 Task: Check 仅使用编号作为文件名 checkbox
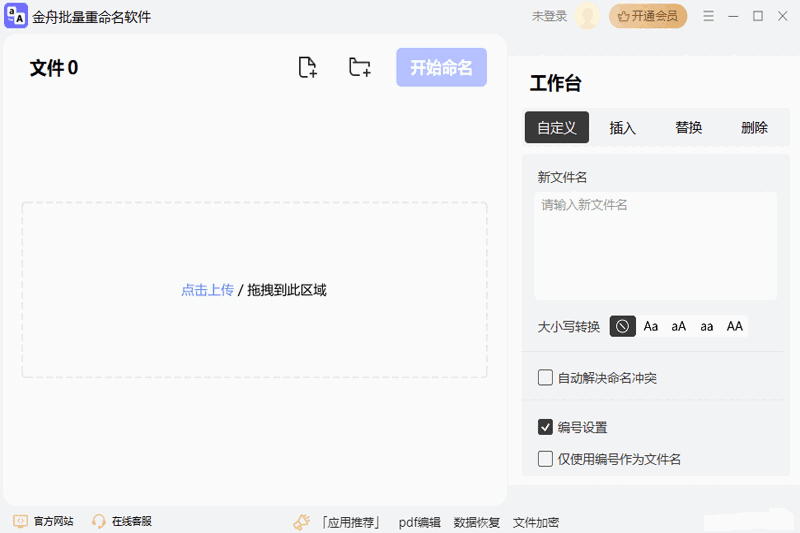click(545, 459)
